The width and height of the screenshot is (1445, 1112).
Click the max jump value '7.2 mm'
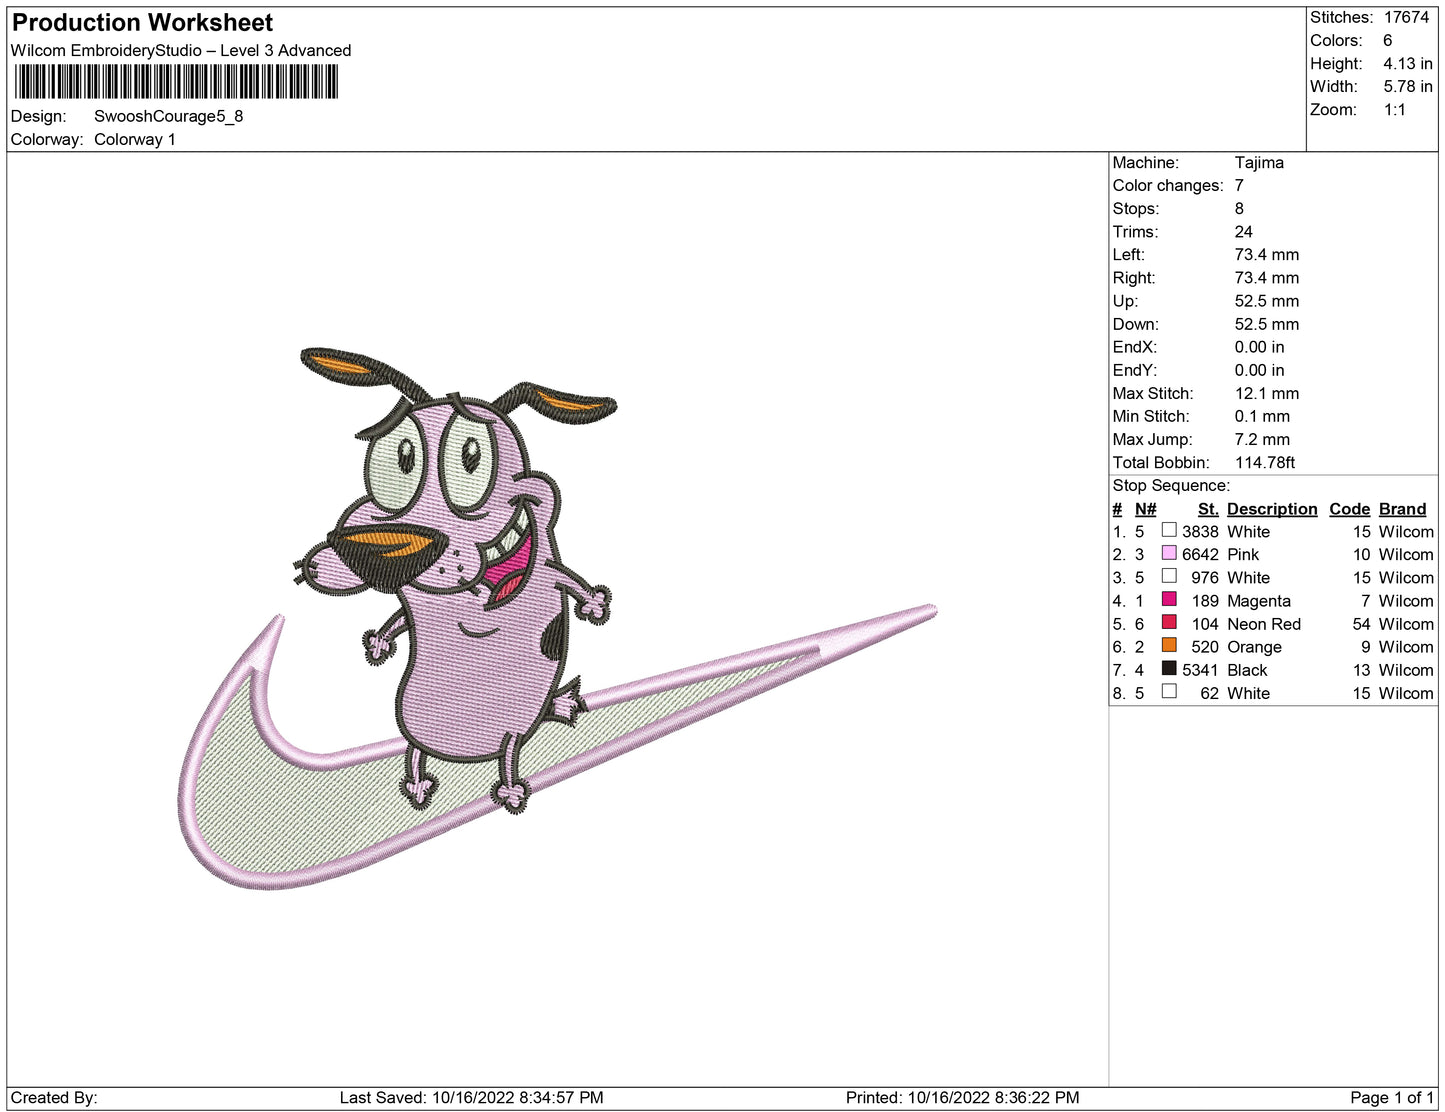[1262, 439]
